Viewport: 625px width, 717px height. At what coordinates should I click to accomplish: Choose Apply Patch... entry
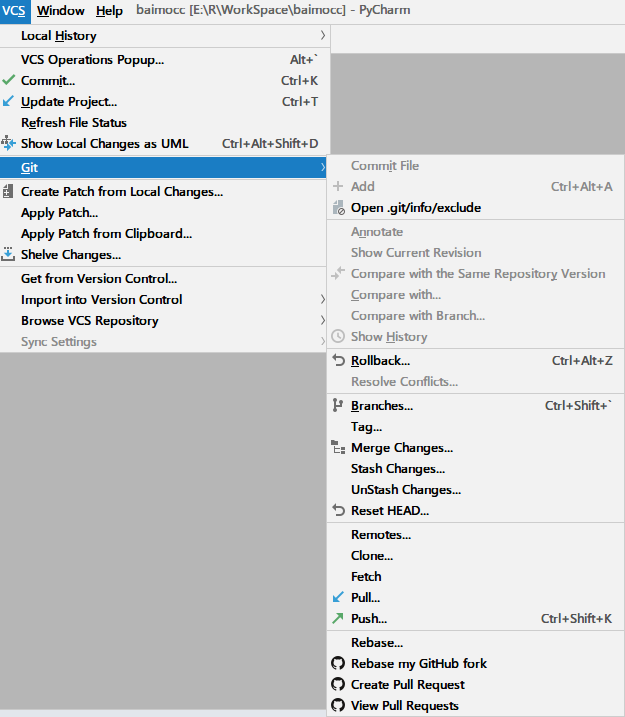pos(165,213)
